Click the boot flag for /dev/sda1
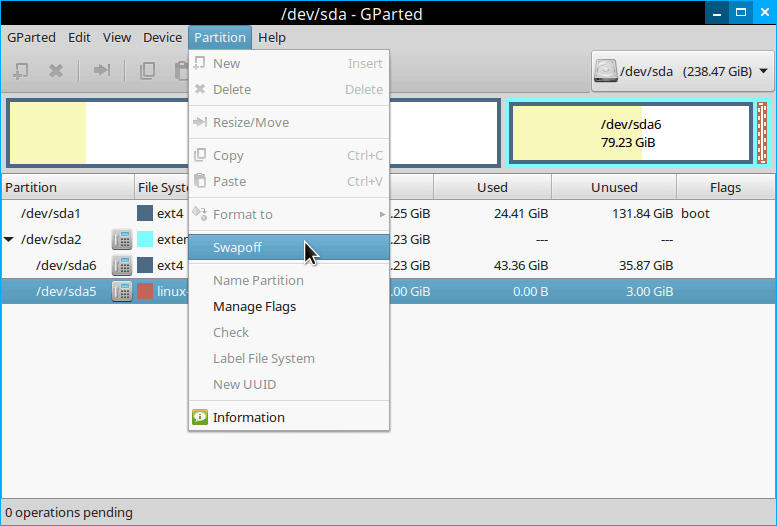 click(695, 214)
